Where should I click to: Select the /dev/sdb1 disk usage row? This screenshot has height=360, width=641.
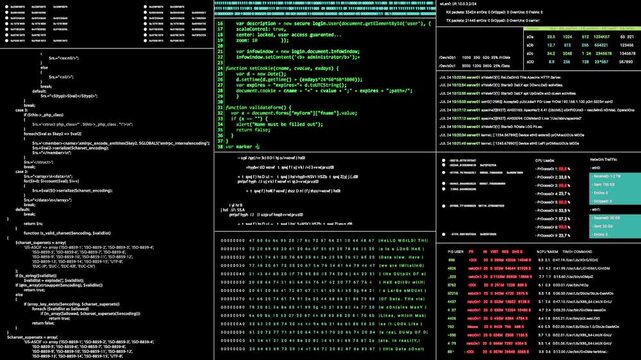tap(475, 58)
